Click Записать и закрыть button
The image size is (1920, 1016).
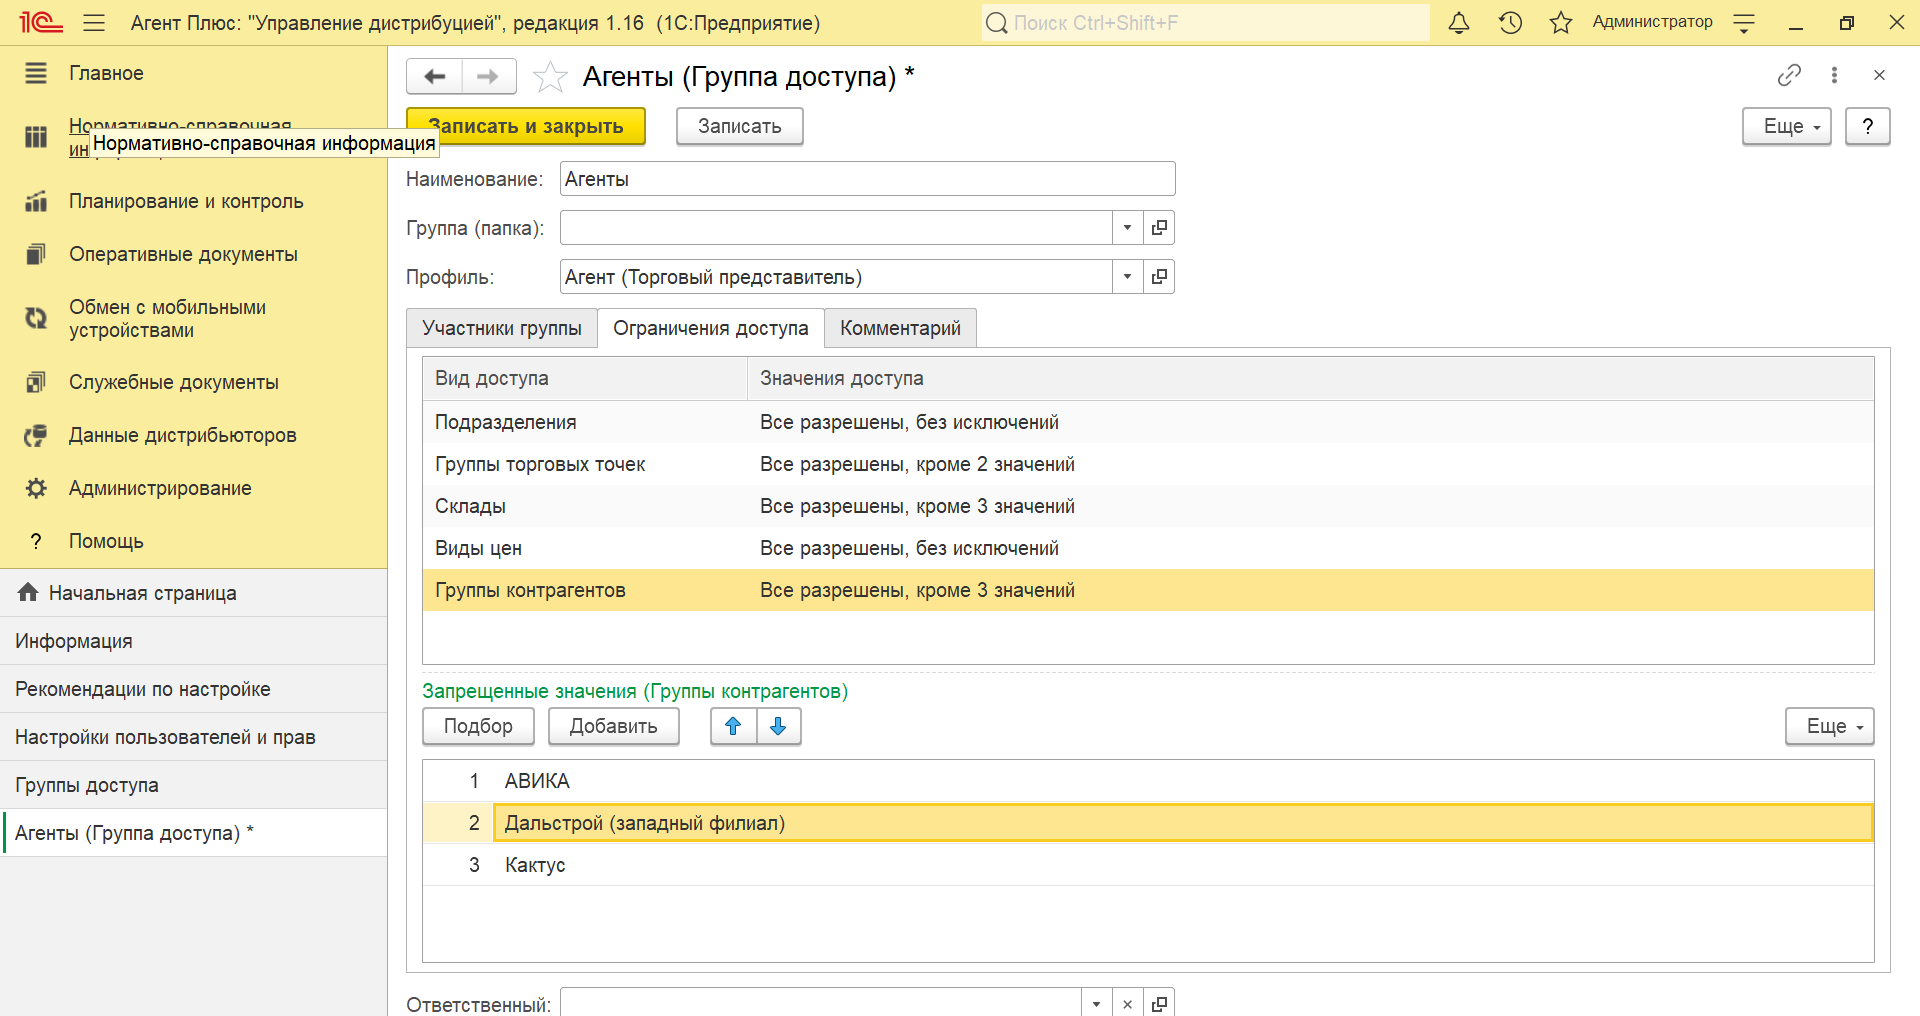pyautogui.click(x=526, y=126)
